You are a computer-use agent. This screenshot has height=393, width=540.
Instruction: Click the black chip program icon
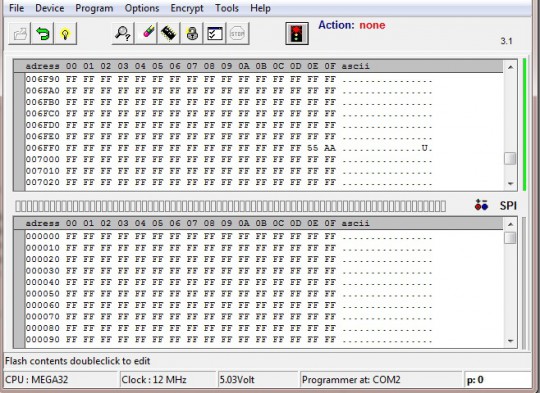[x=169, y=33]
